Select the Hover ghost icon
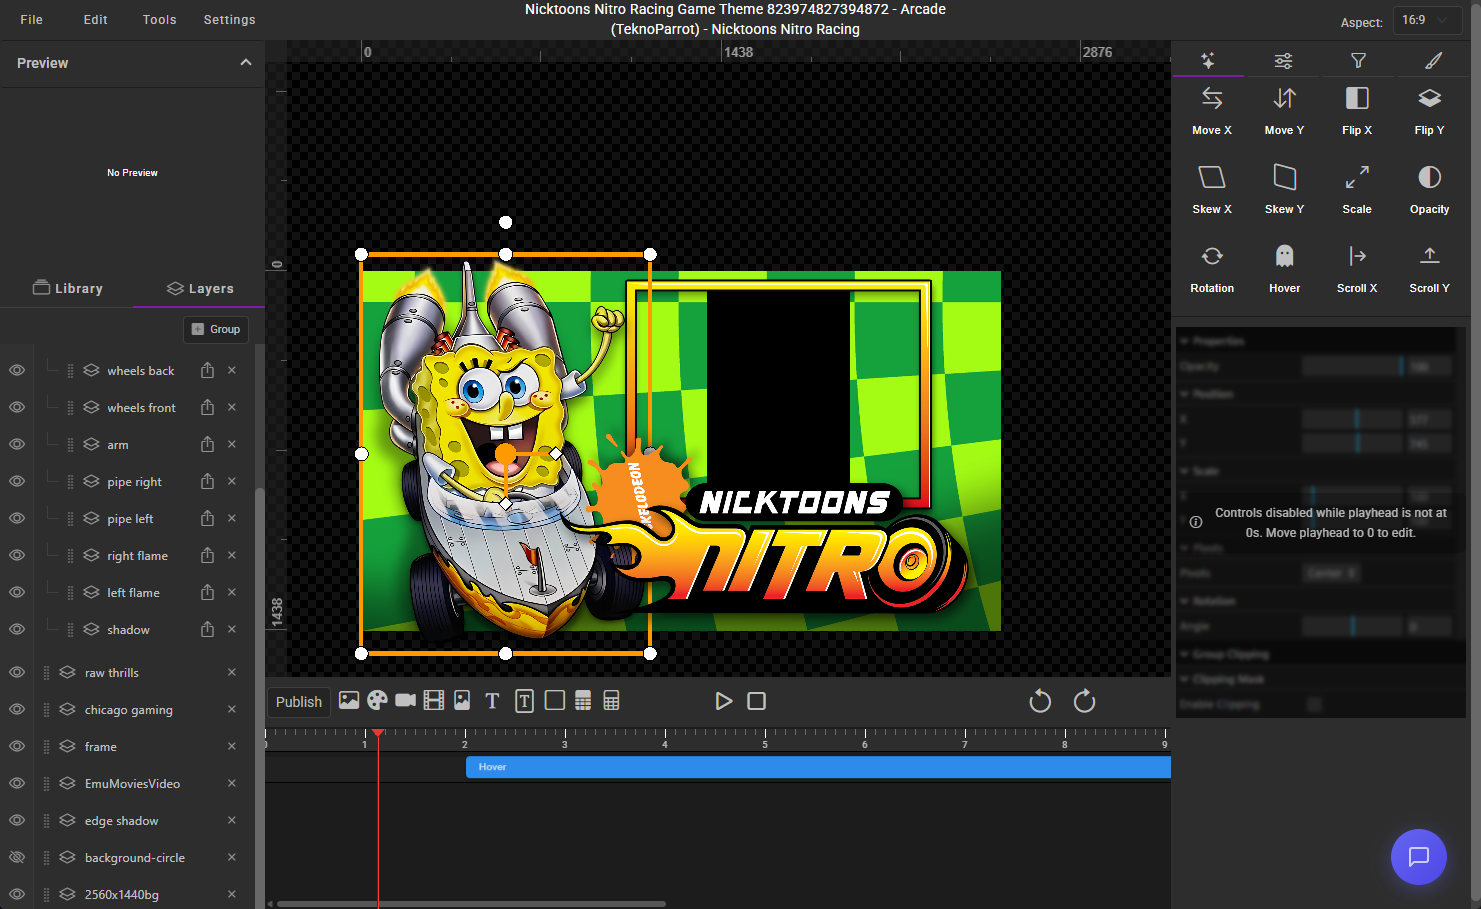The width and height of the screenshot is (1481, 909). click(x=1284, y=257)
